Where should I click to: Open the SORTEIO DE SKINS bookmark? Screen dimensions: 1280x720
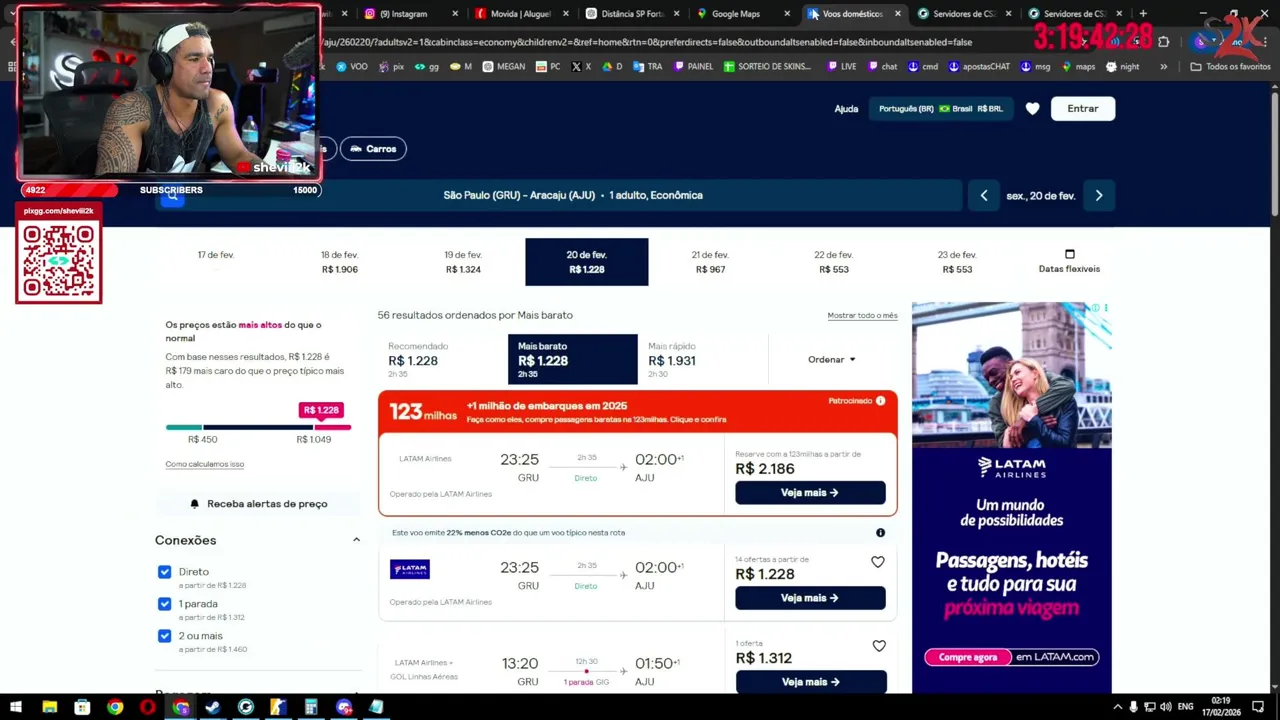click(768, 67)
